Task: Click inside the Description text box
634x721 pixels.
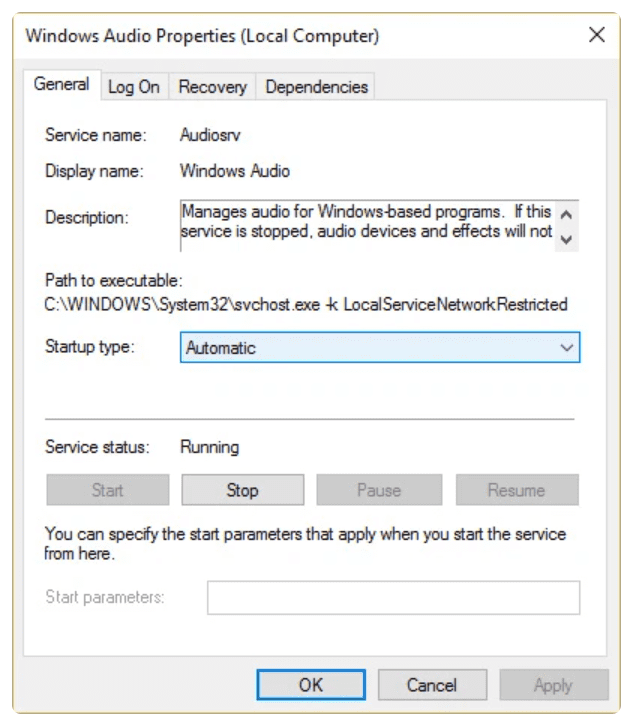Action: point(366,222)
